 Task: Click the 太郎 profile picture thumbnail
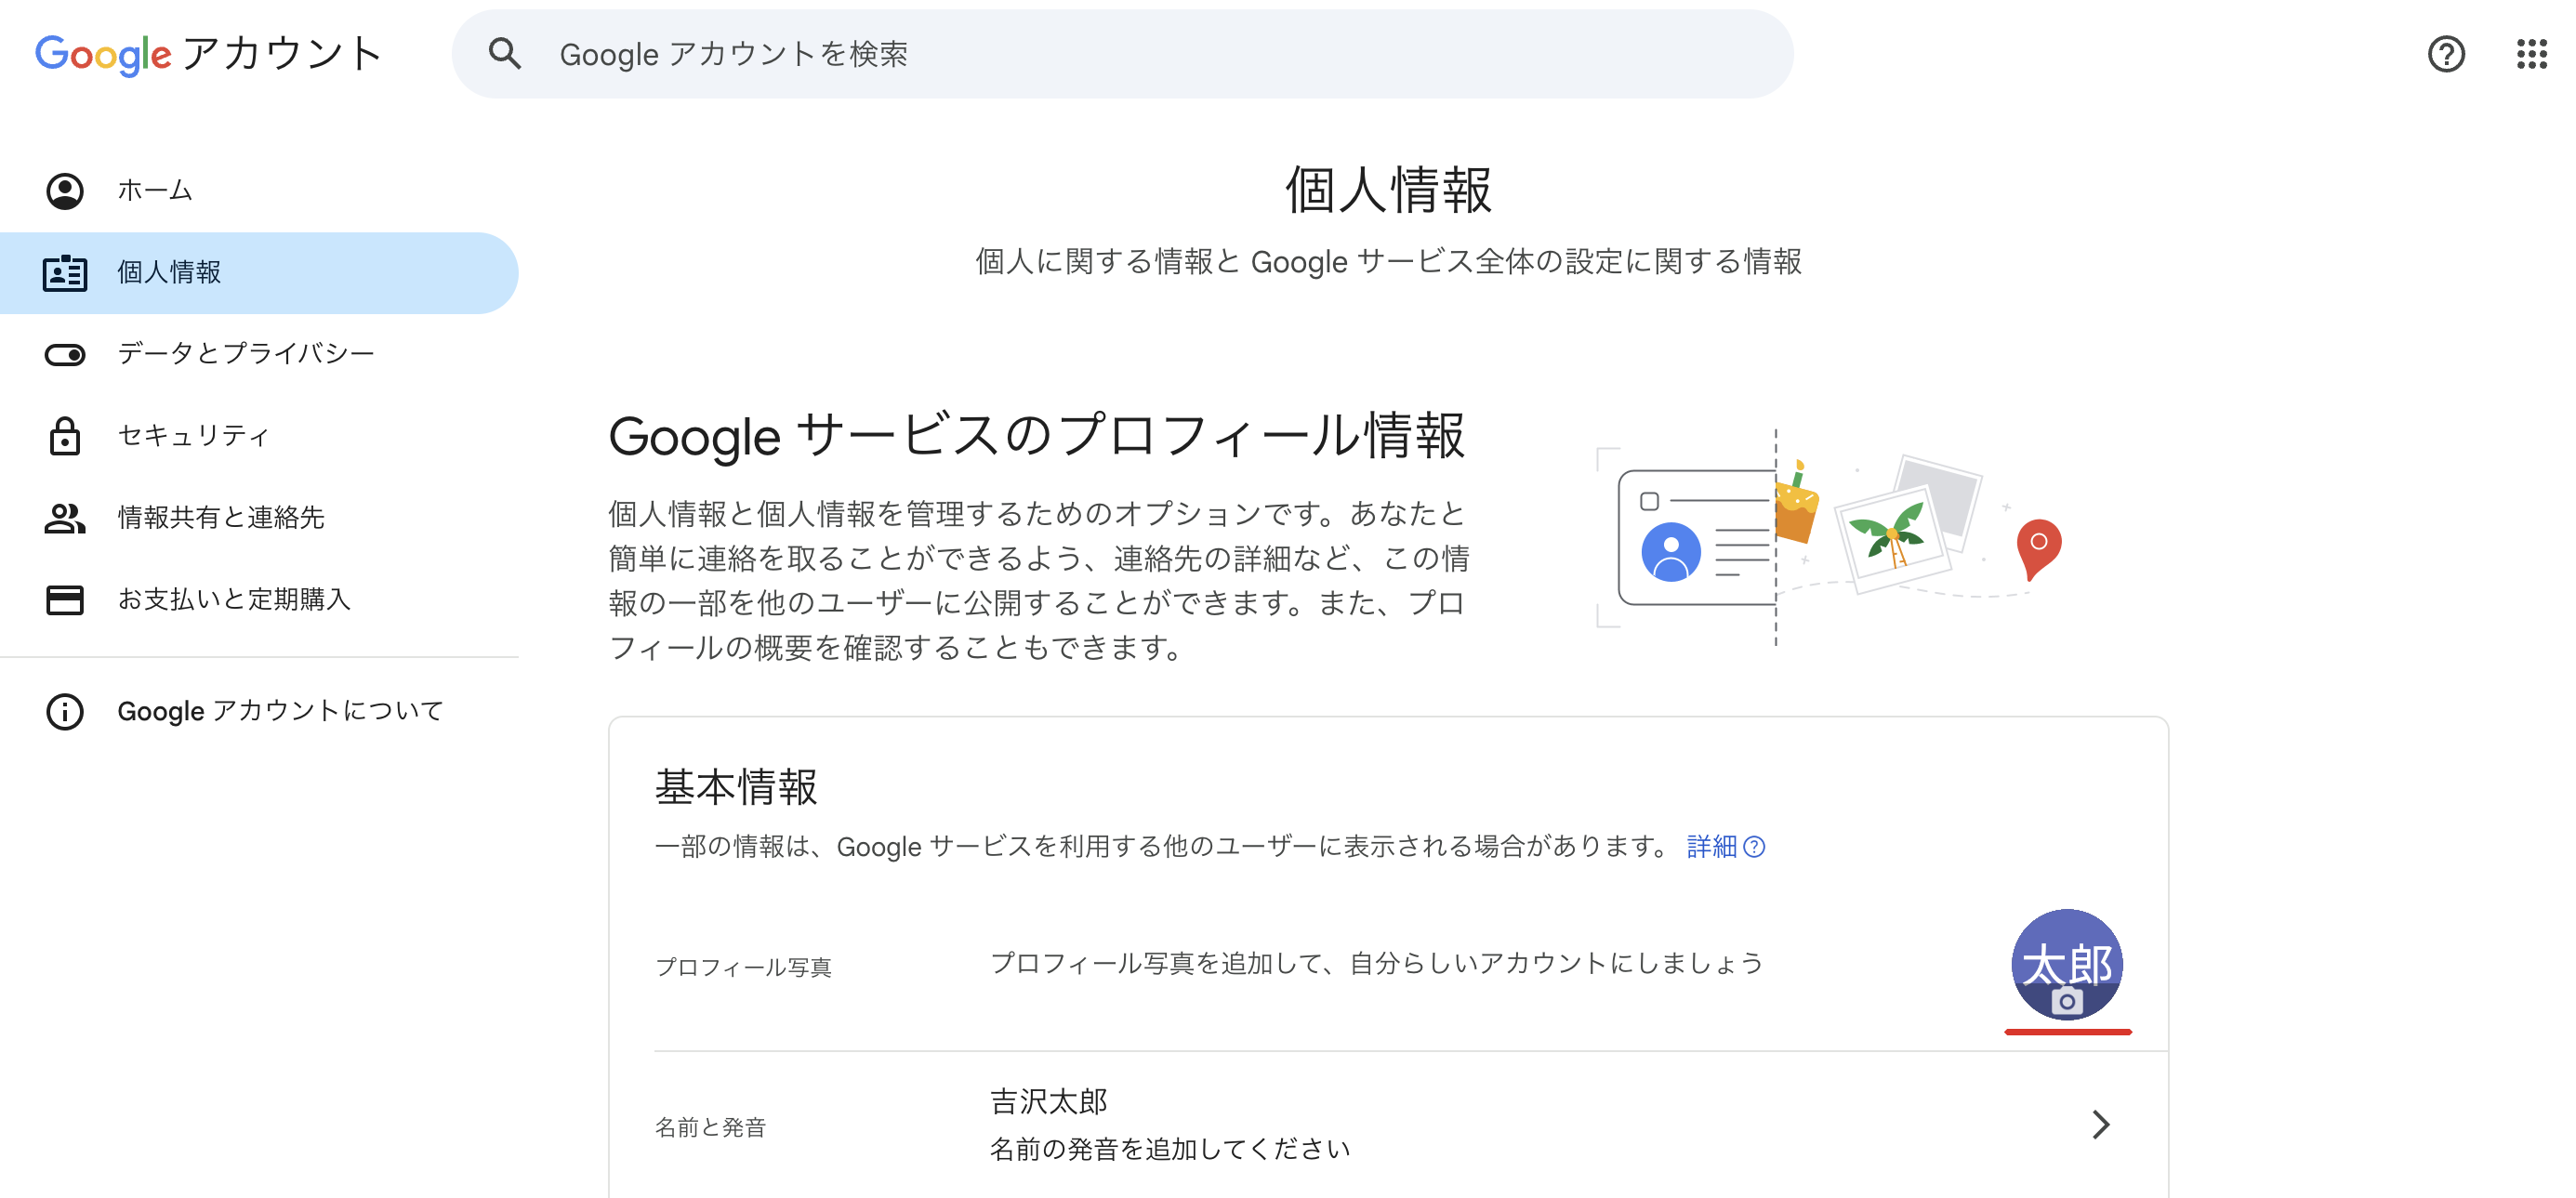click(2067, 964)
